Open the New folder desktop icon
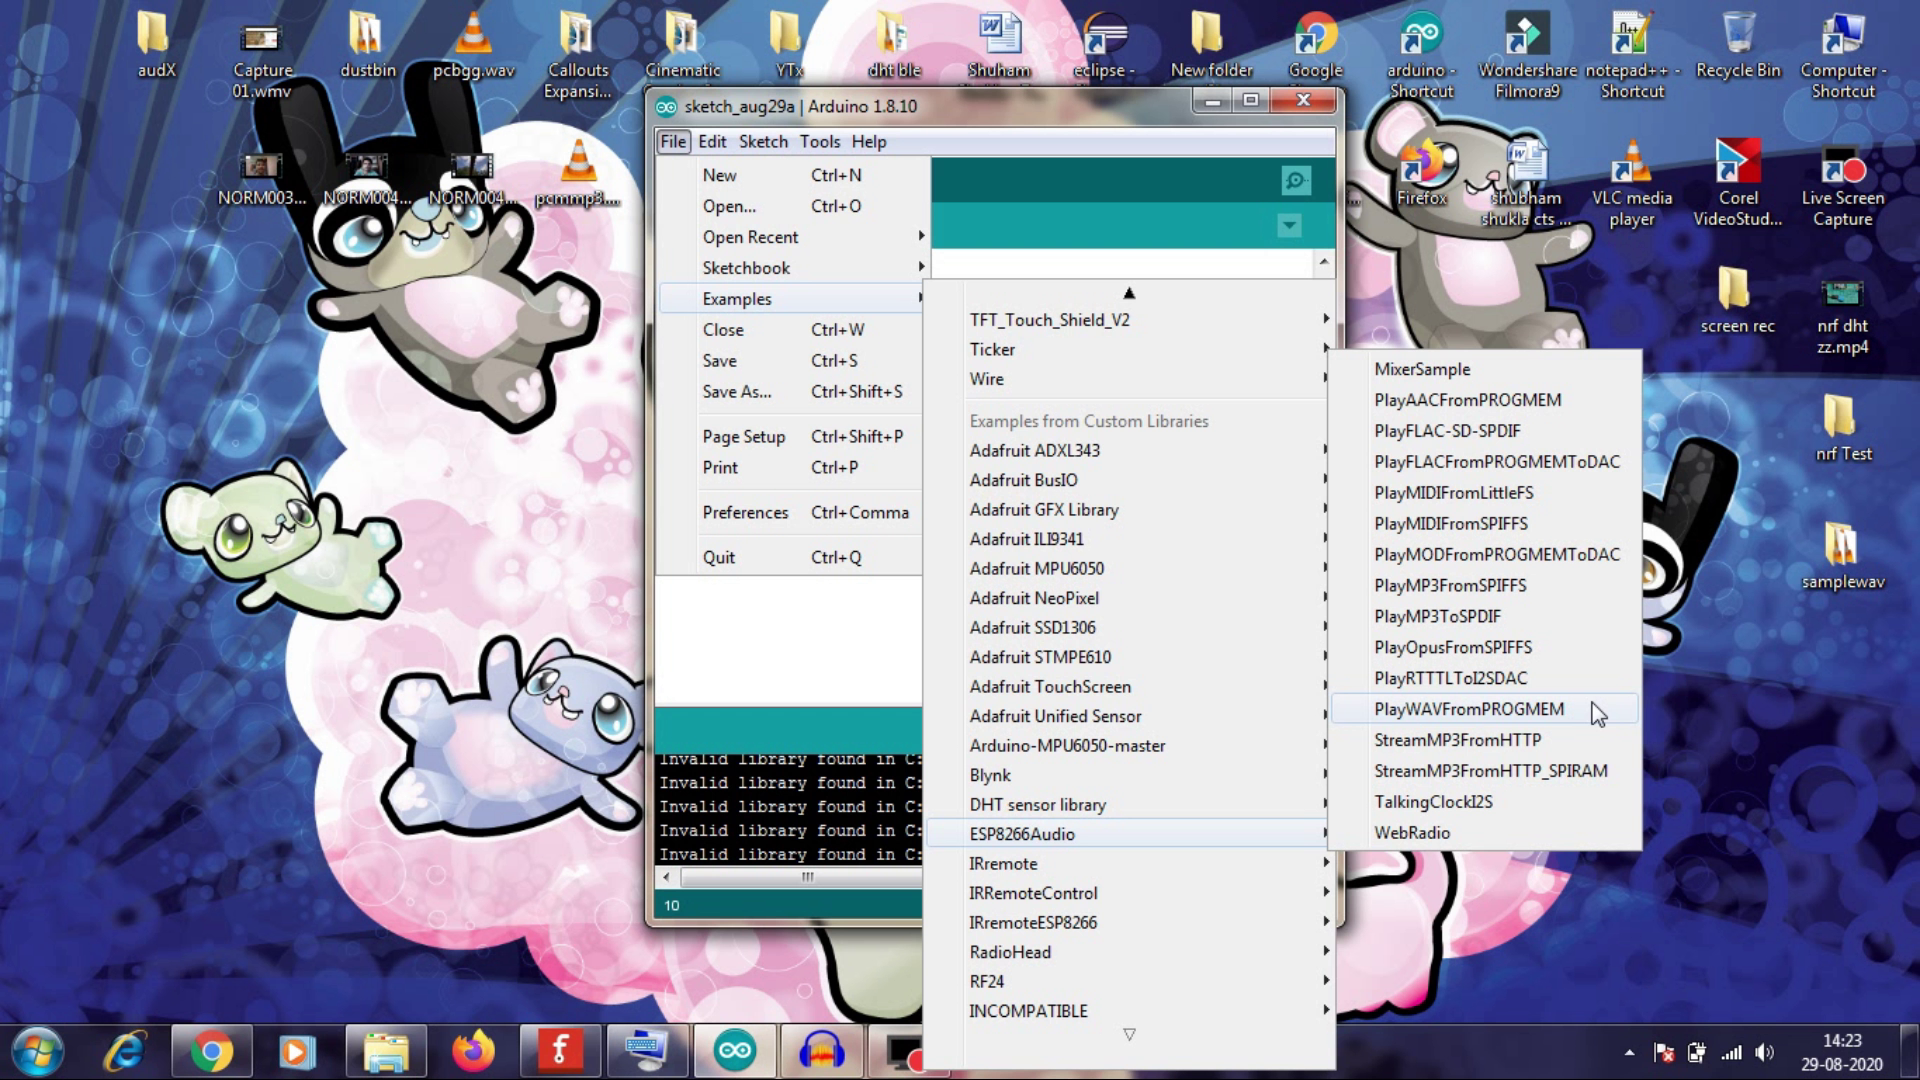 coord(1211,45)
